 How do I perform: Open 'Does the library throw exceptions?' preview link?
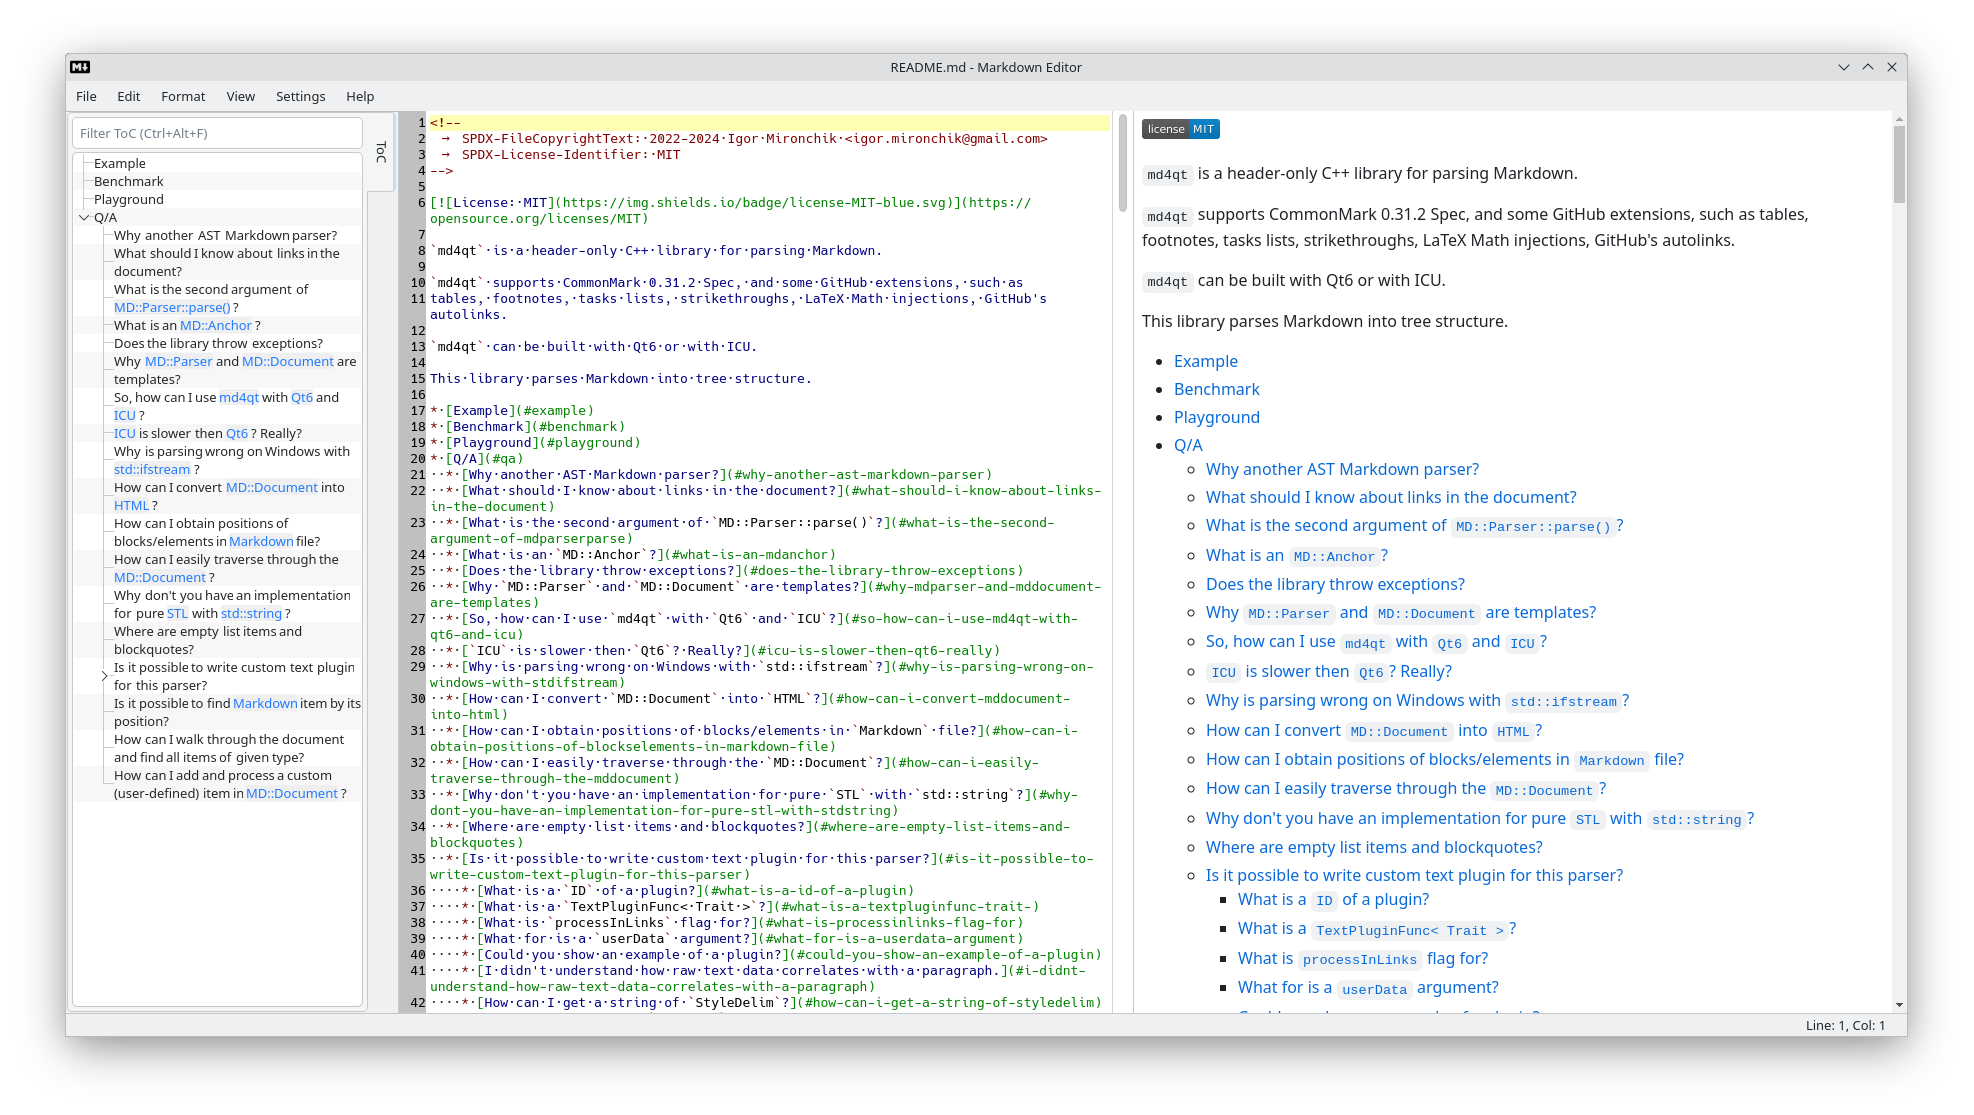click(1335, 584)
